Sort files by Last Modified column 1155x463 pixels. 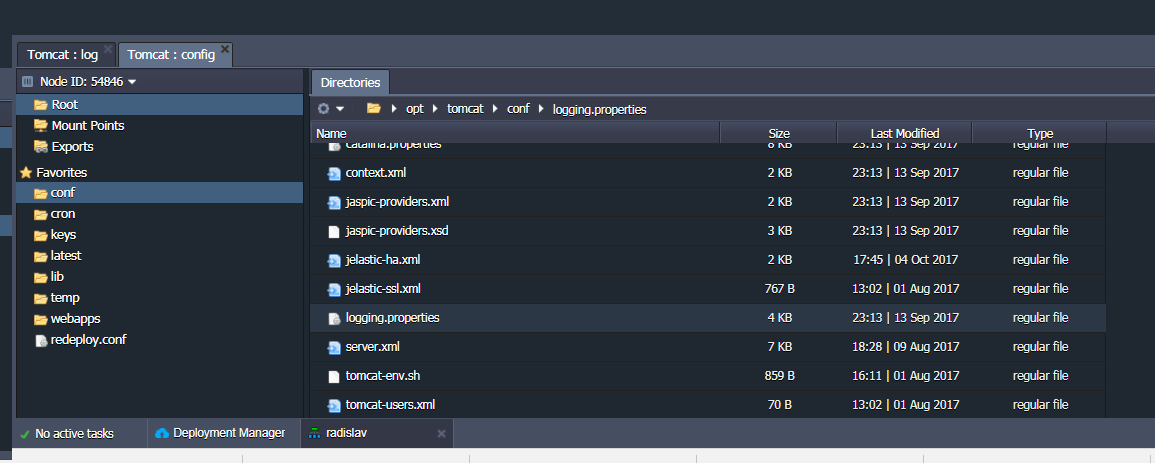click(905, 133)
